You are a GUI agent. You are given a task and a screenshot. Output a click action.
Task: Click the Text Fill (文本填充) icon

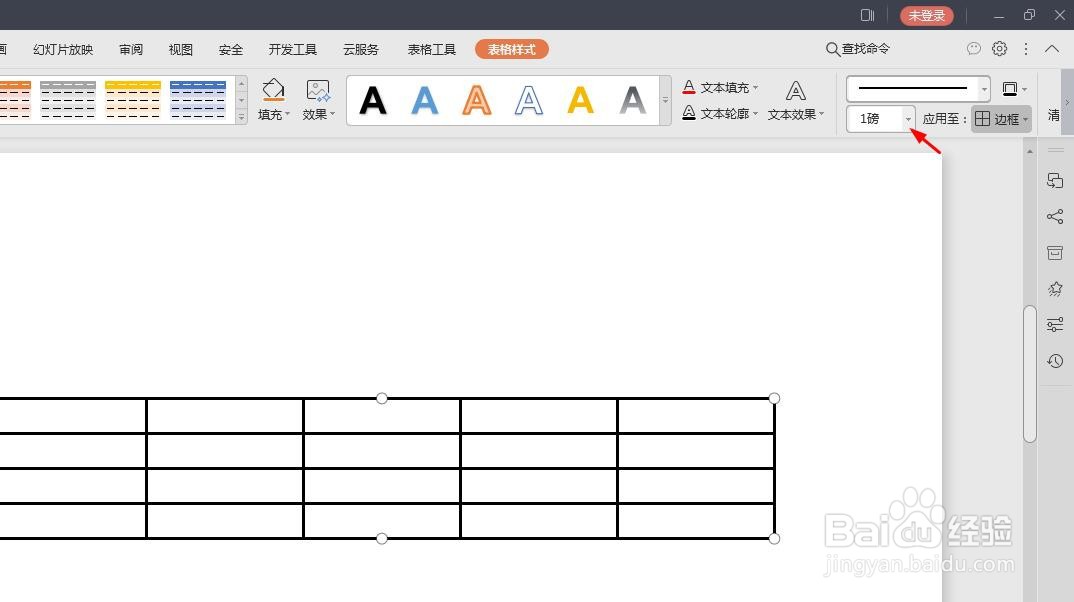pos(689,87)
